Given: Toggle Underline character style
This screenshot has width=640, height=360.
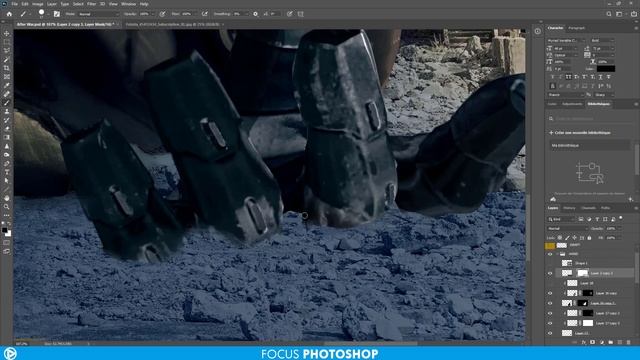Looking at the screenshot, I should 600,77.
